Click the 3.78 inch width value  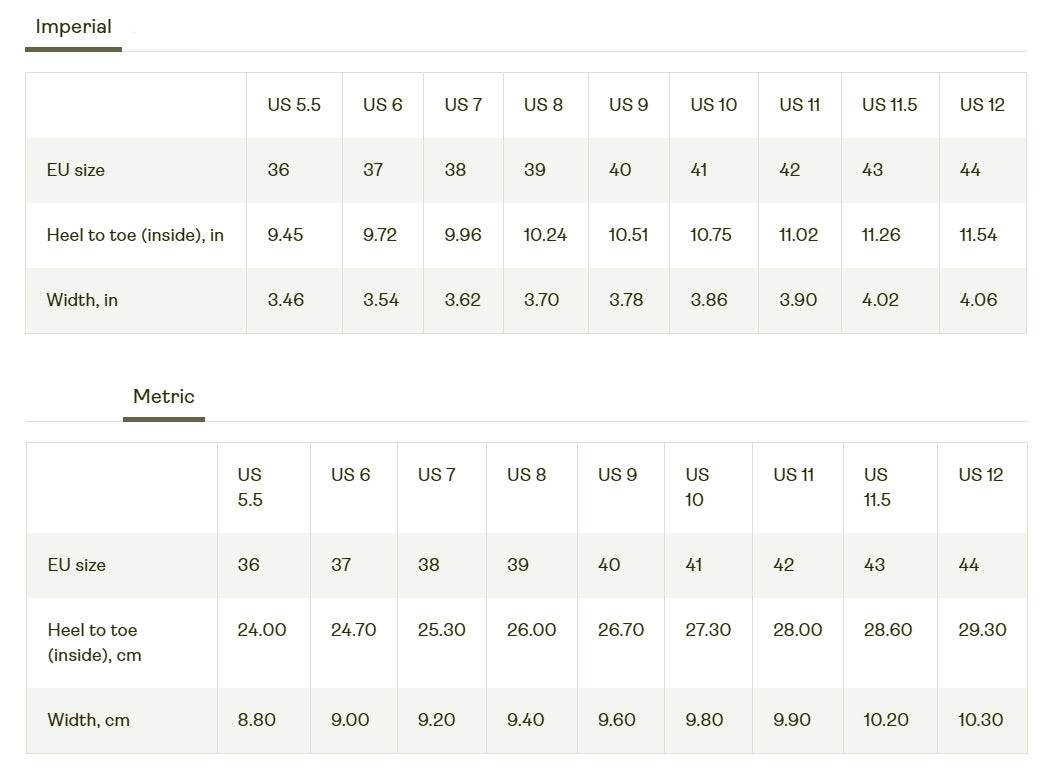pyautogui.click(x=626, y=300)
